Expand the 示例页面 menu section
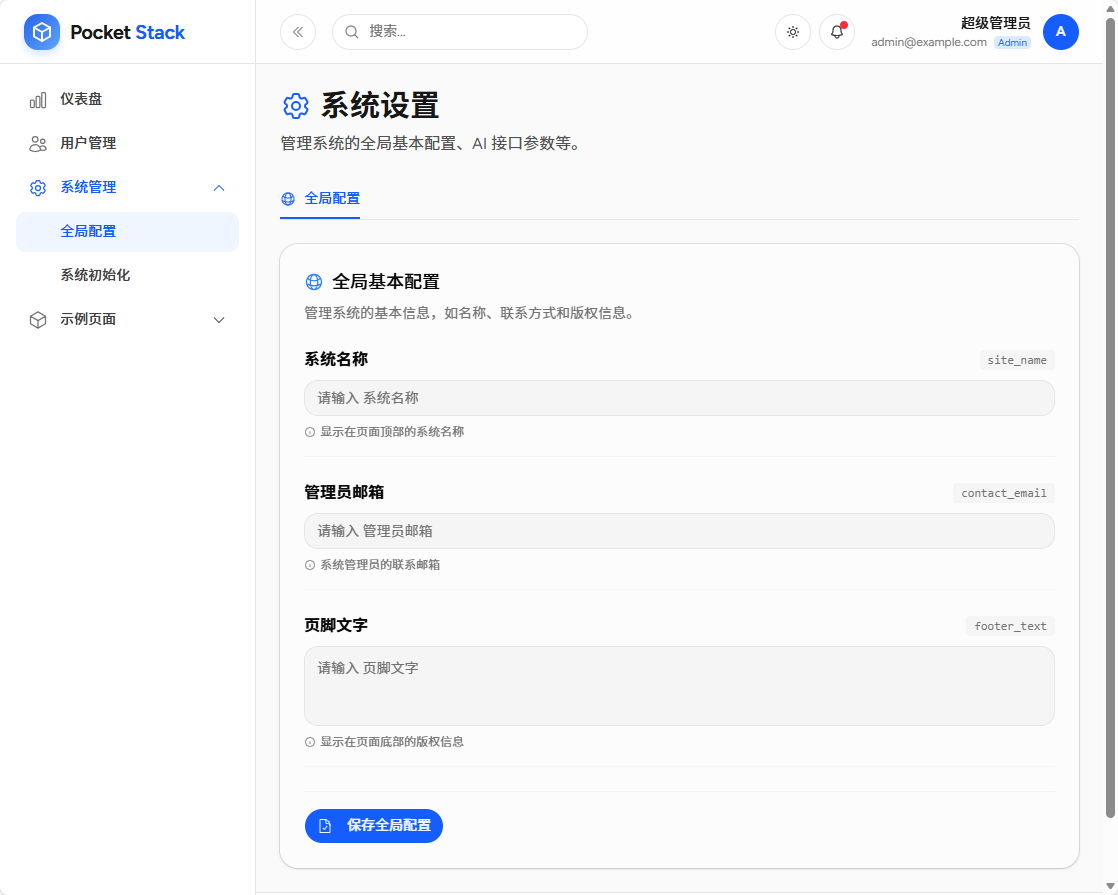Image resolution: width=1118 pixels, height=895 pixels. coord(218,319)
